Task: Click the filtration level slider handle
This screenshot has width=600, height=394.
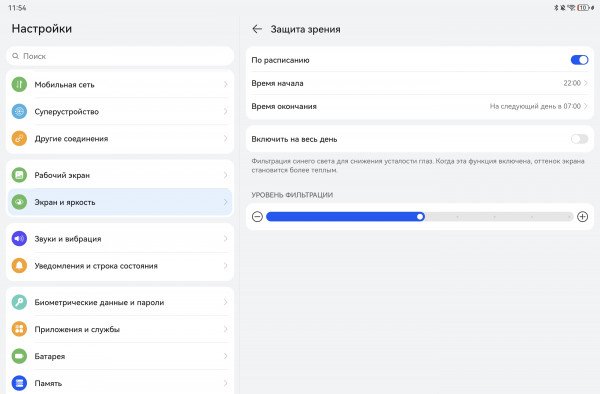Action: coord(420,217)
